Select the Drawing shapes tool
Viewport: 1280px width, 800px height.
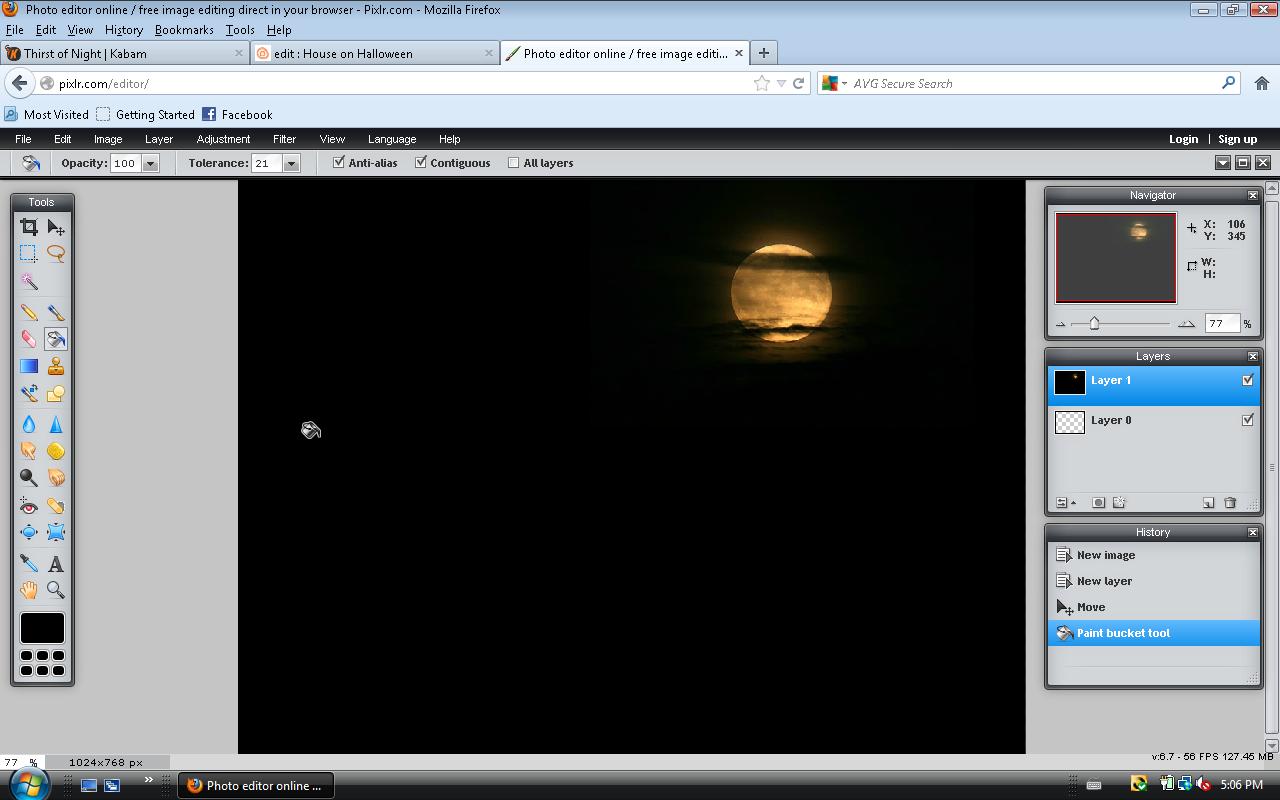[x=56, y=394]
